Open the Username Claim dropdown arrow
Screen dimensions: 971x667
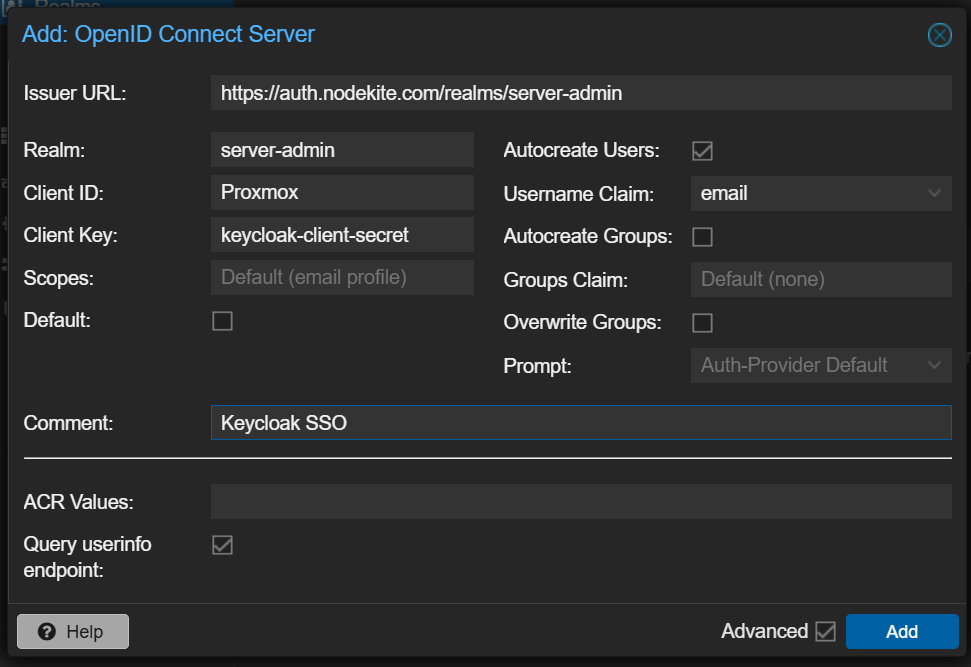point(934,193)
